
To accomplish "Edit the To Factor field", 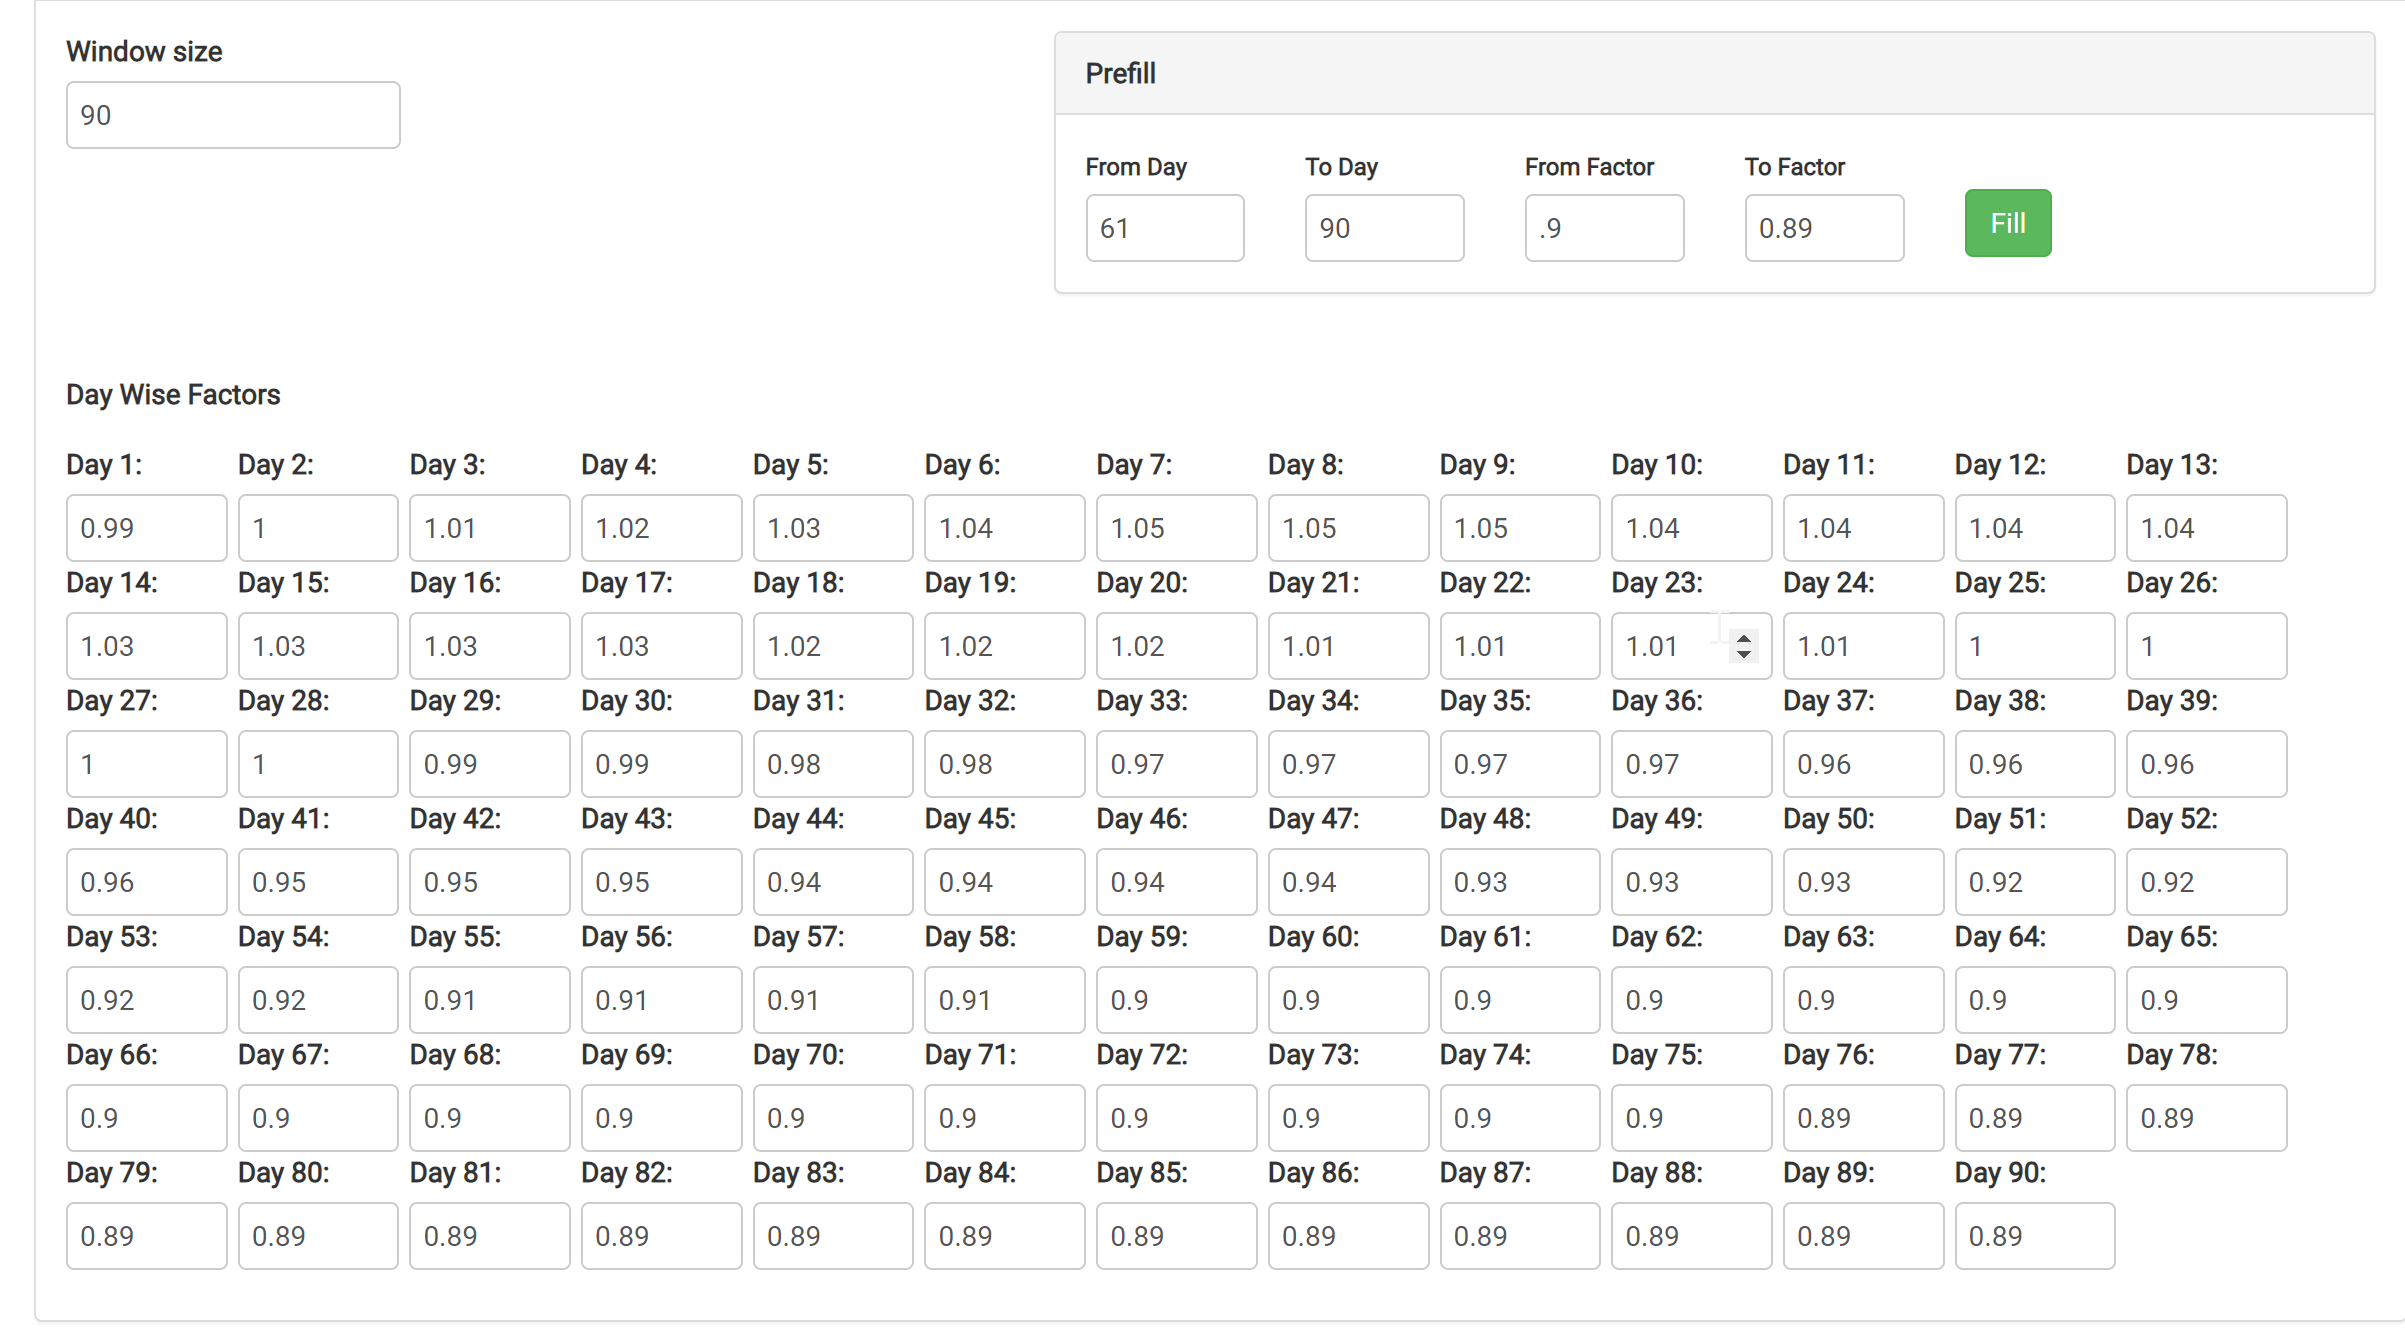I will [x=1823, y=228].
